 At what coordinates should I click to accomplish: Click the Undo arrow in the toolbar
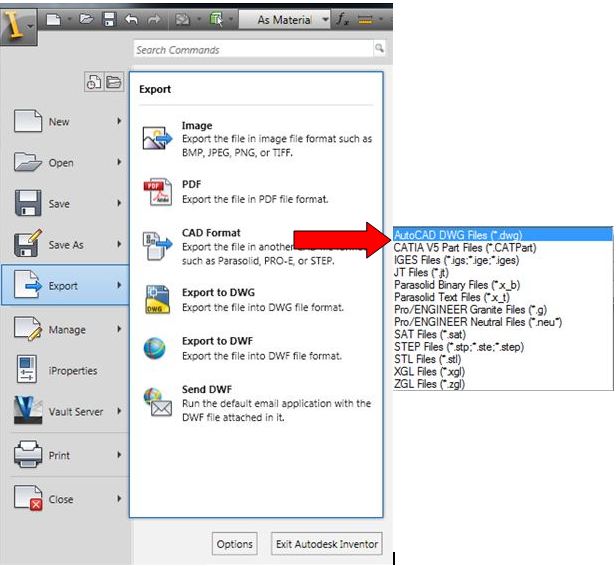pos(131,19)
